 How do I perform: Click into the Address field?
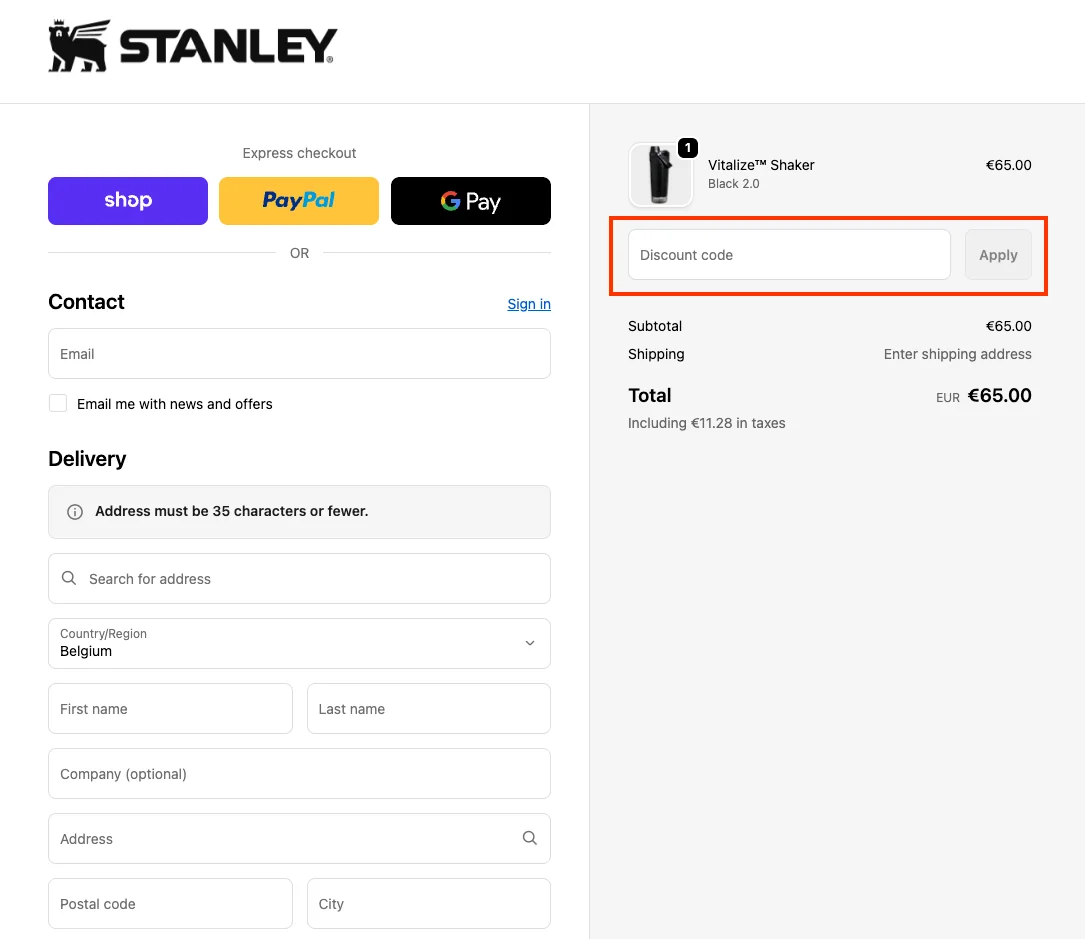299,839
